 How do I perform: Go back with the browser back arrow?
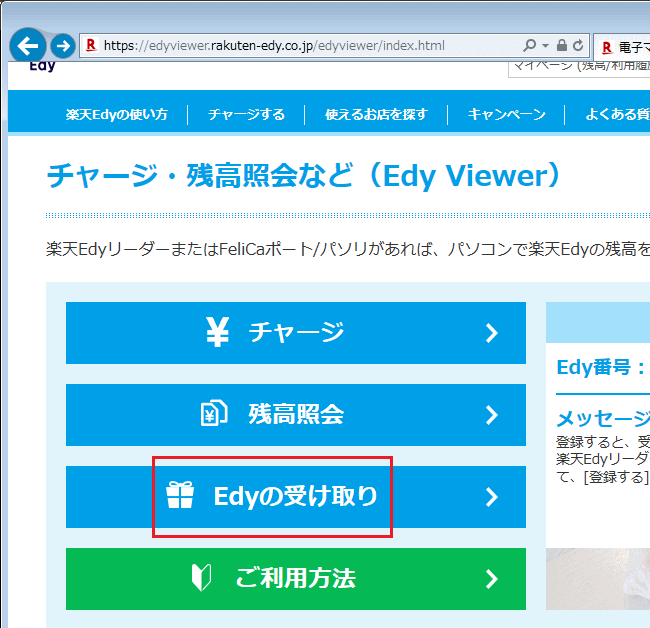click(28, 46)
